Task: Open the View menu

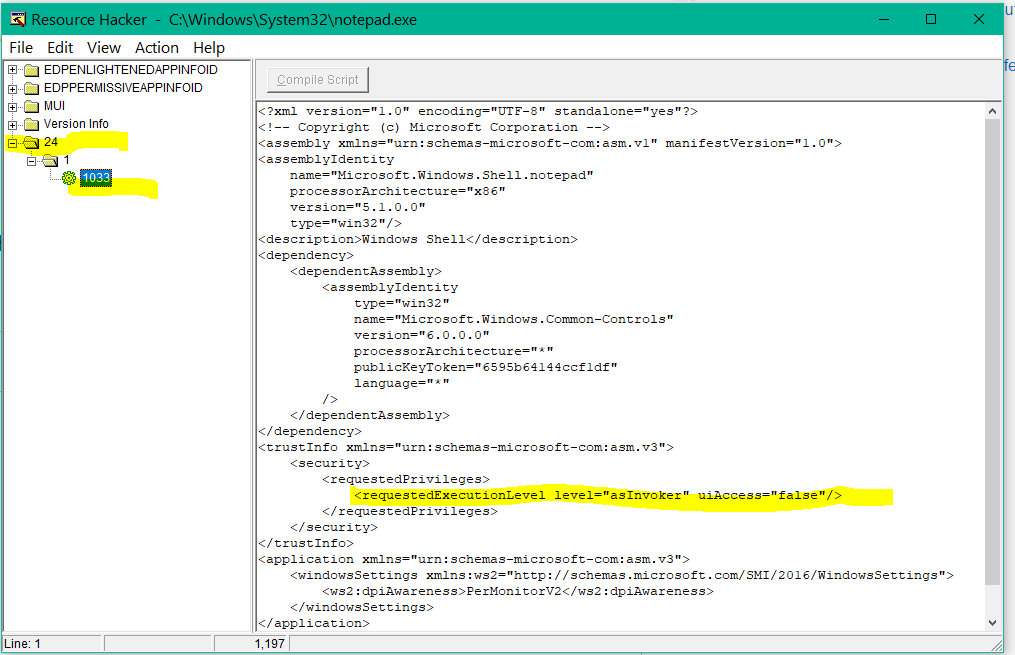Action: click(x=104, y=48)
